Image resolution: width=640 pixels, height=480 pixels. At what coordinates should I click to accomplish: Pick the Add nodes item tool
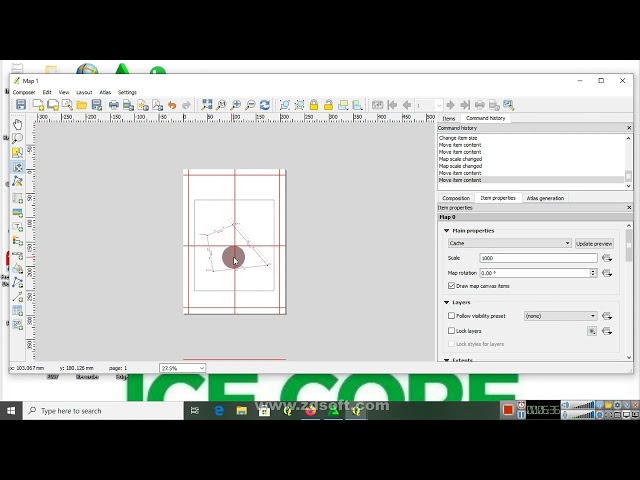(x=18, y=282)
